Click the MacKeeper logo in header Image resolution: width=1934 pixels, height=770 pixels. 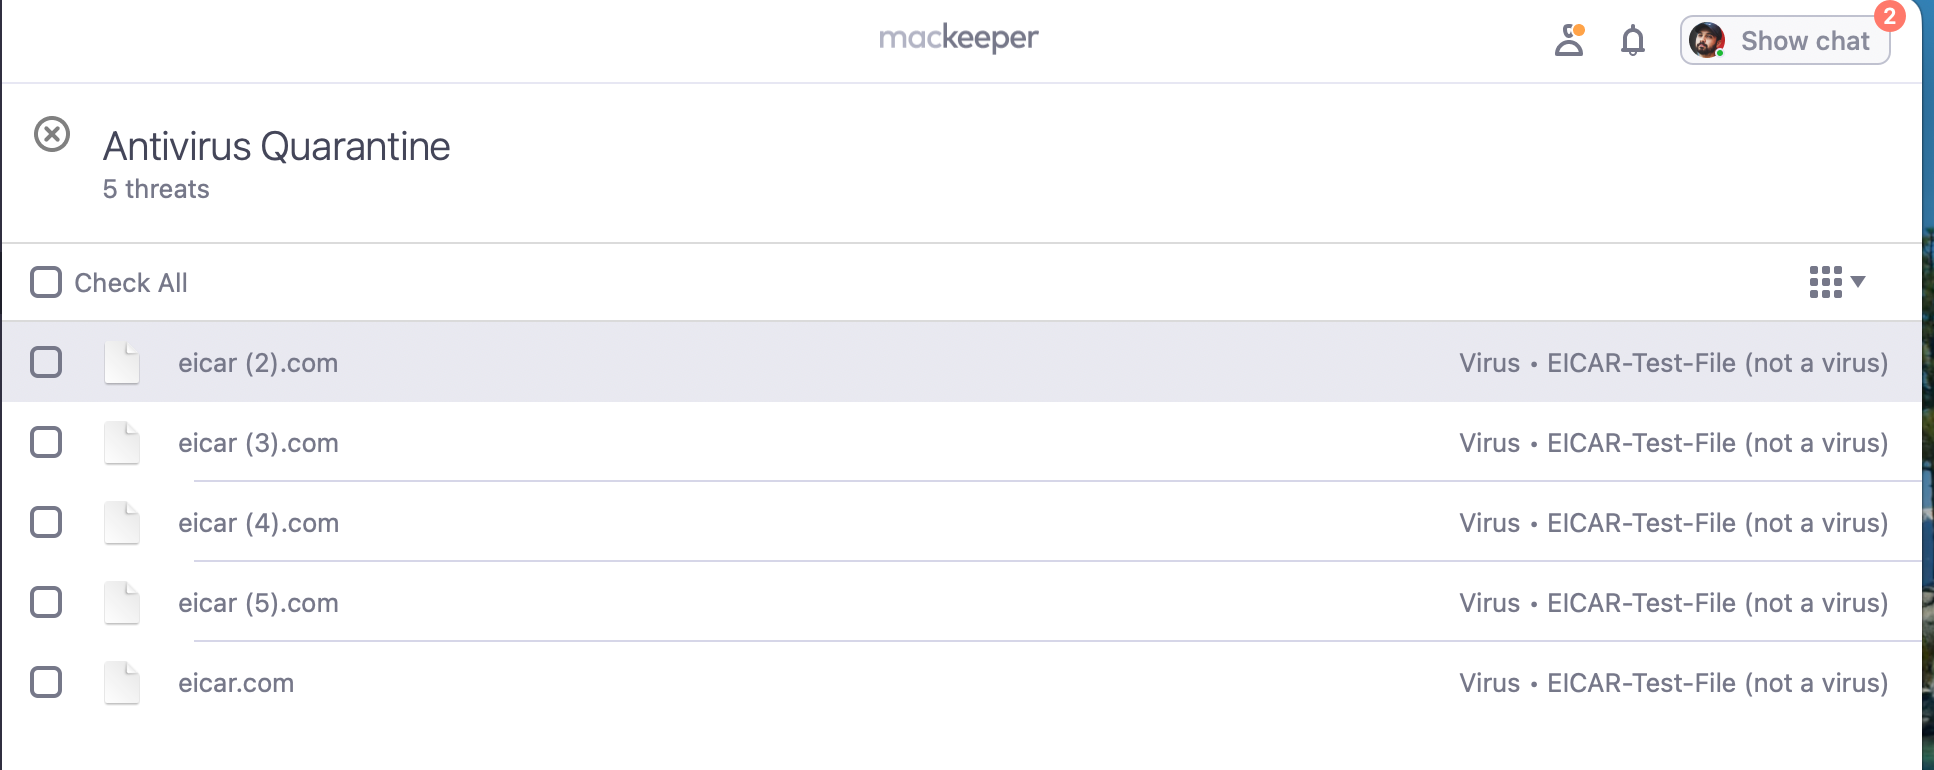pos(958,38)
